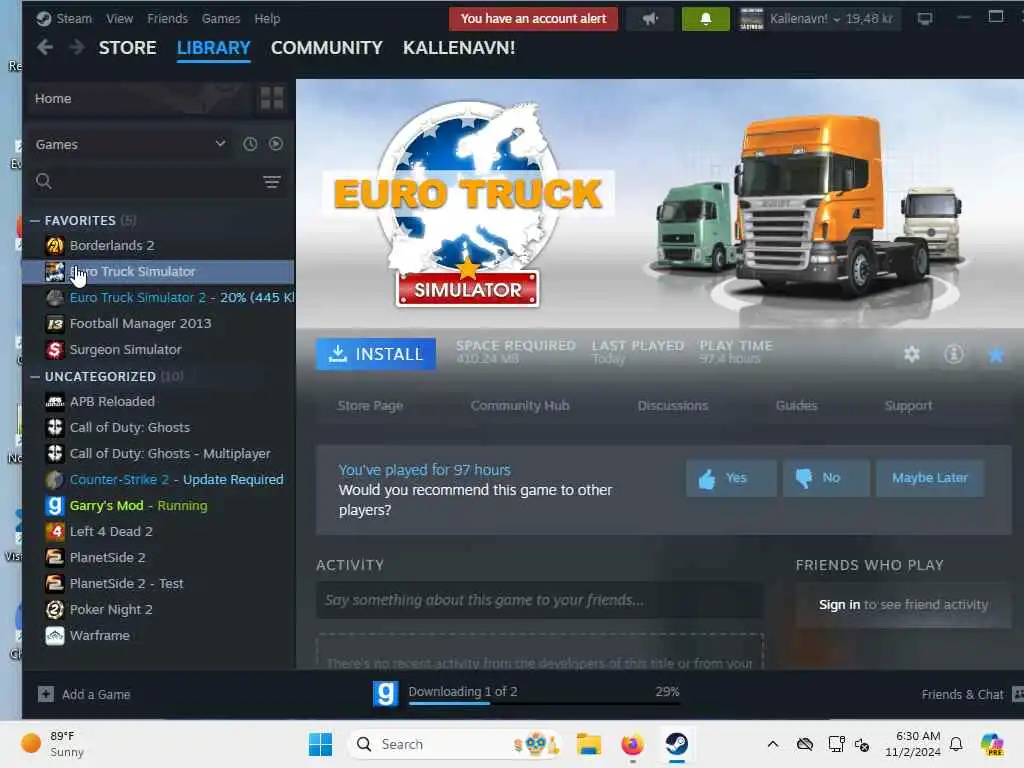Open Windows Start menu
The image size is (1024, 768).
(x=320, y=744)
